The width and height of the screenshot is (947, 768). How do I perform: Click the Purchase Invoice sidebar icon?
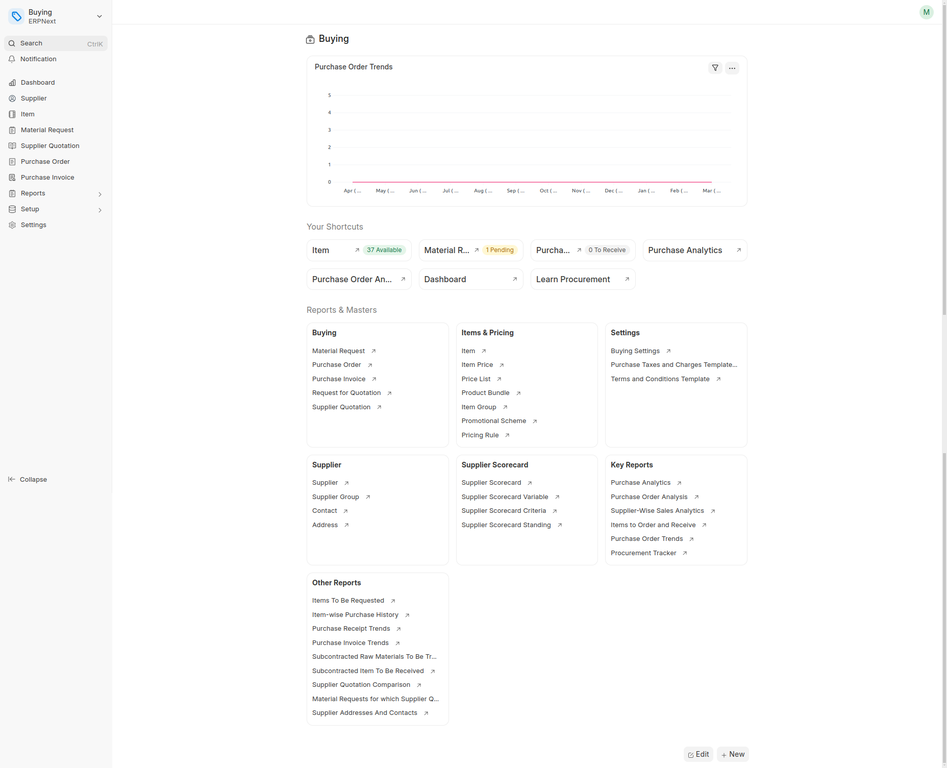click(12, 178)
